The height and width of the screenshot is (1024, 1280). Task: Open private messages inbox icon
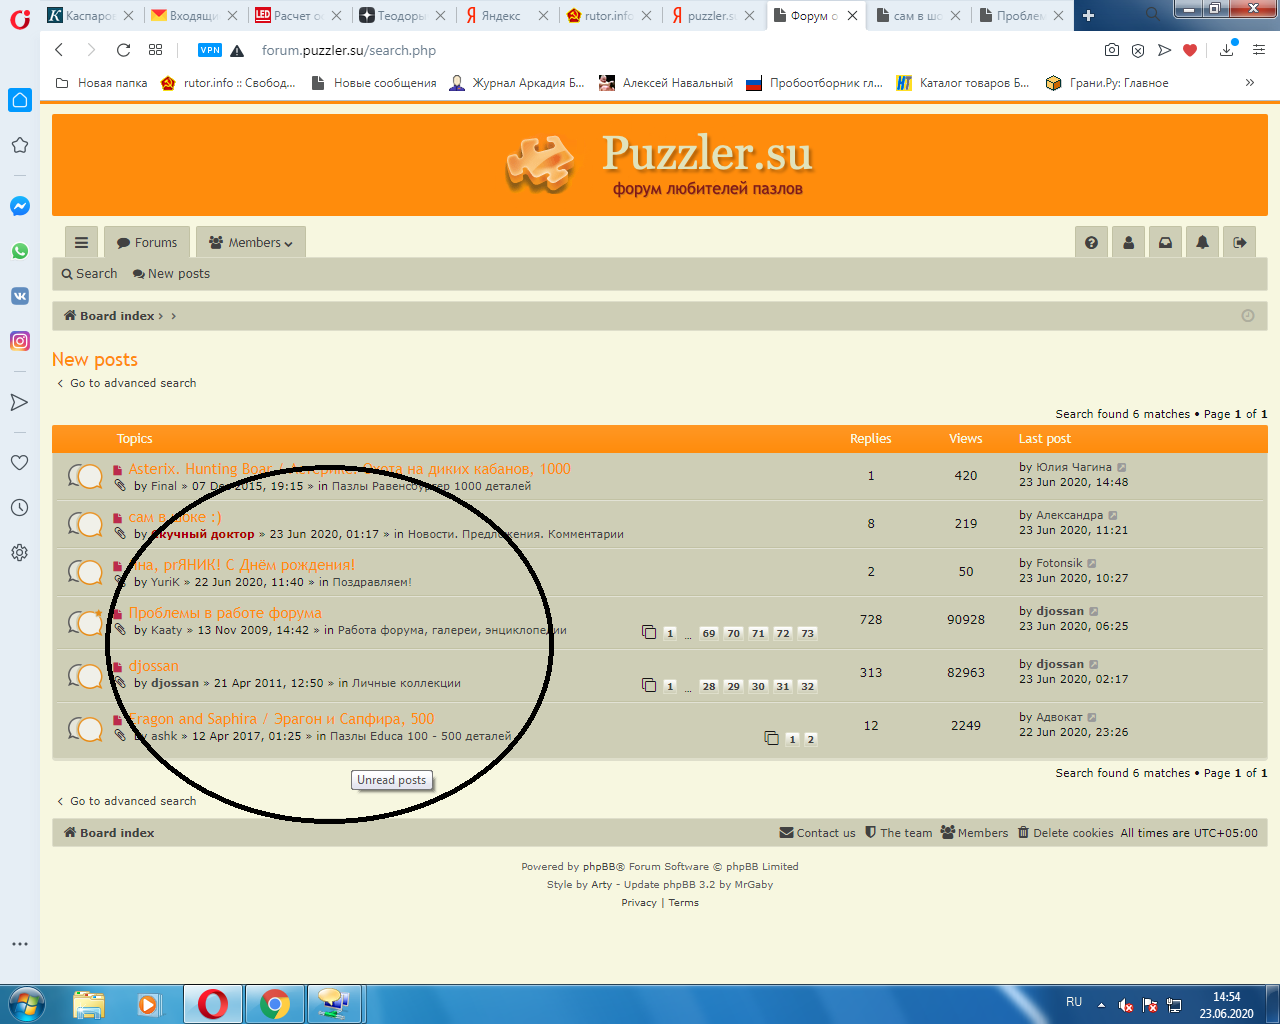(1165, 243)
